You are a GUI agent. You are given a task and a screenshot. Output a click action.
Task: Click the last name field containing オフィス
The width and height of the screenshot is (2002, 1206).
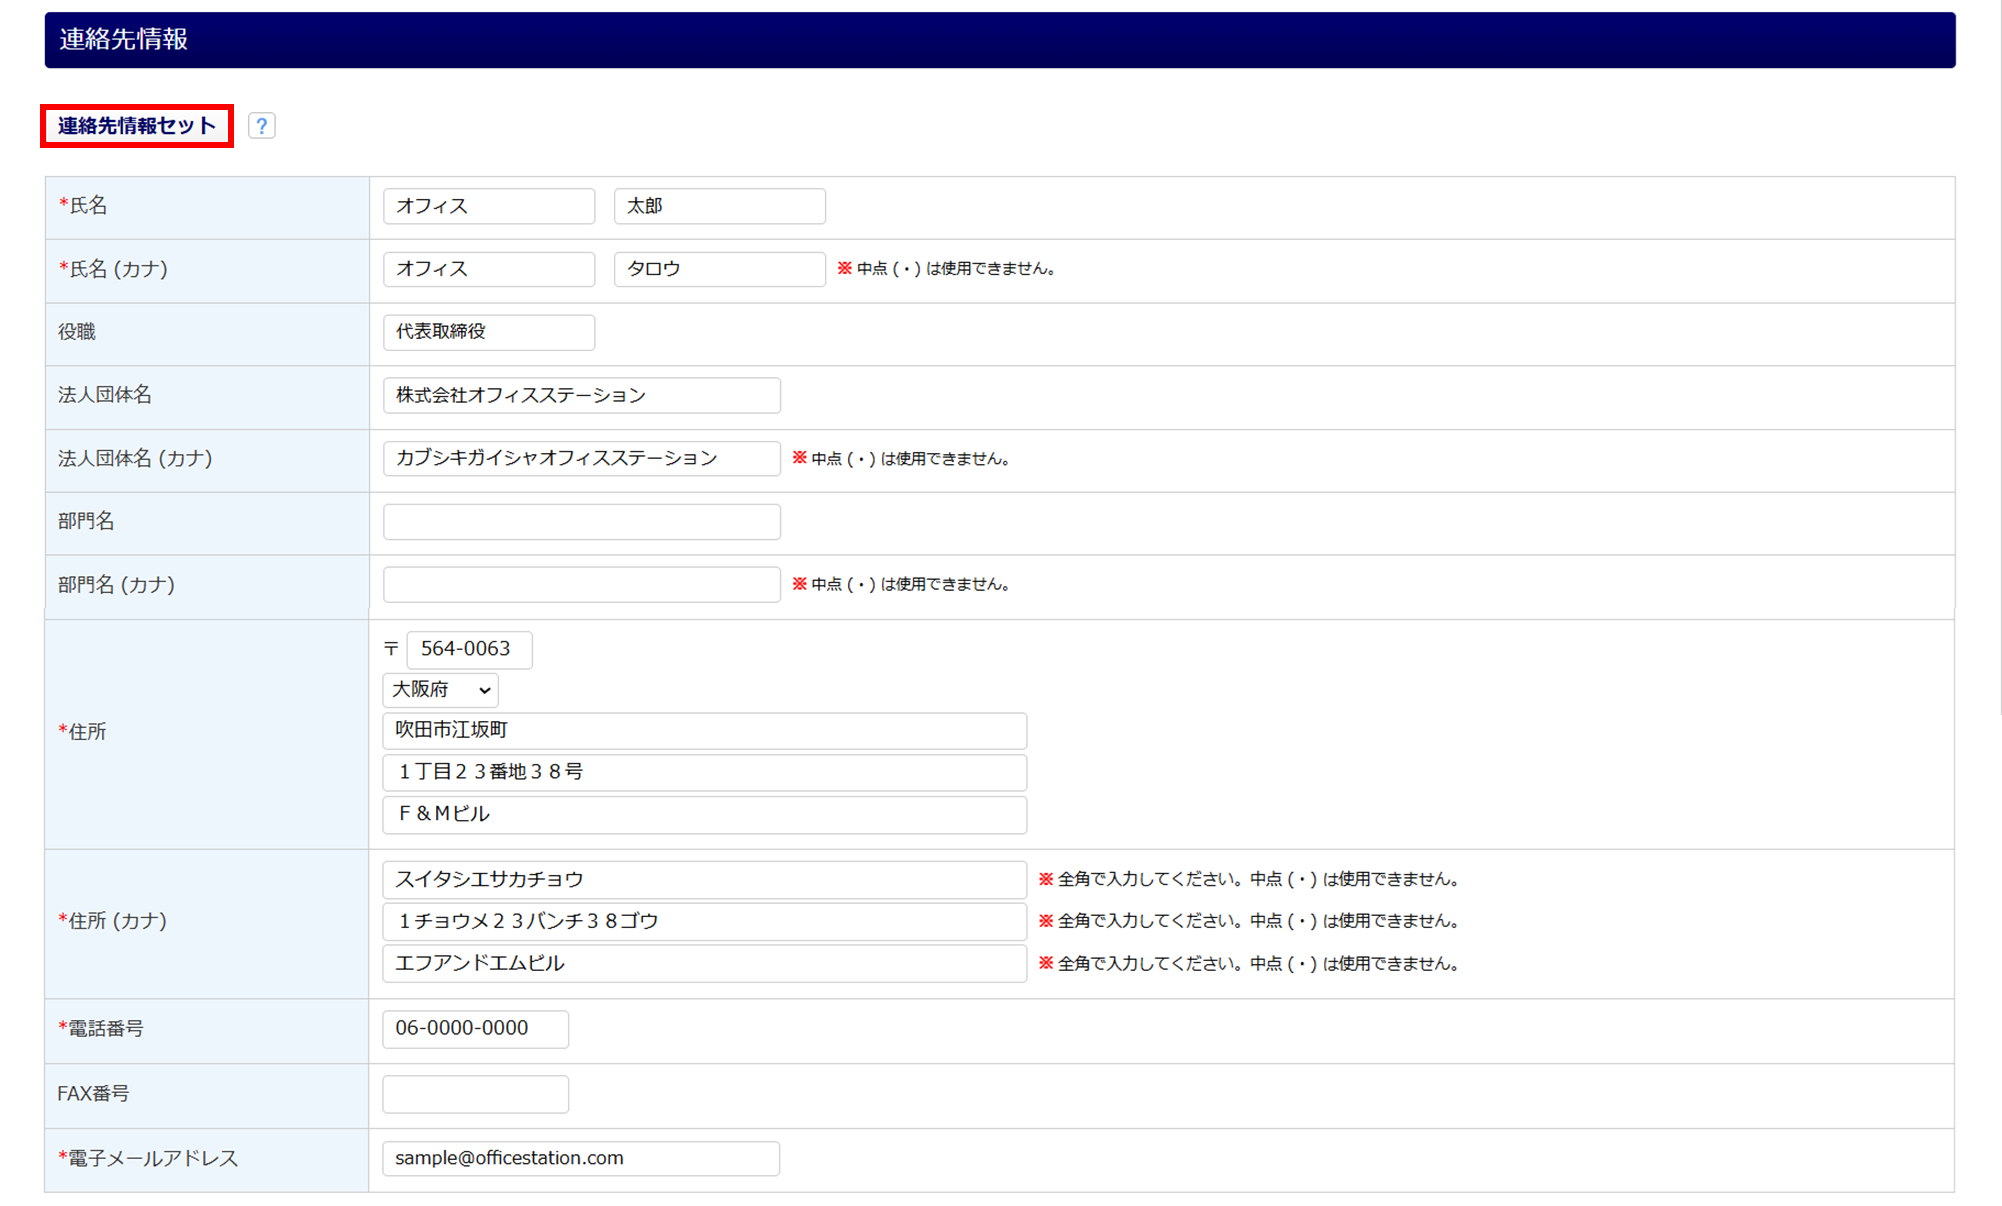click(488, 206)
